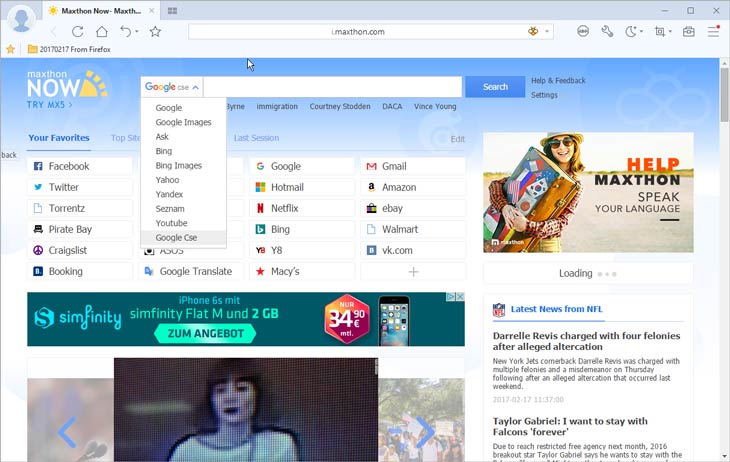Choose Ask in the engine list
The height and width of the screenshot is (462, 730).
coord(162,136)
